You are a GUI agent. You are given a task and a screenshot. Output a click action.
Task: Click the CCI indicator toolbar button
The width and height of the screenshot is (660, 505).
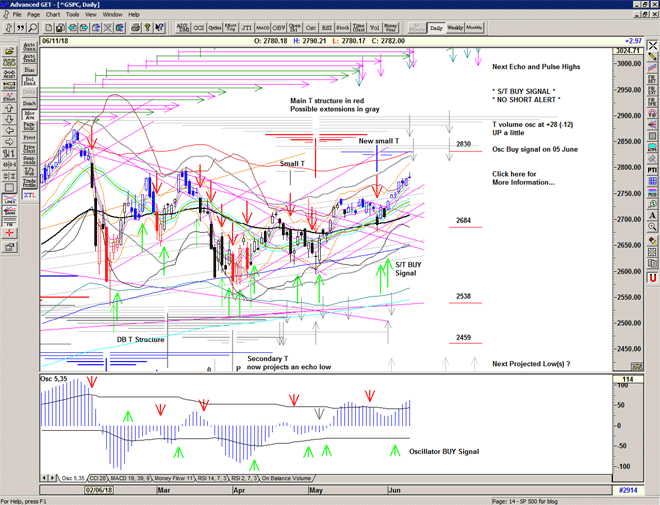pos(198,28)
